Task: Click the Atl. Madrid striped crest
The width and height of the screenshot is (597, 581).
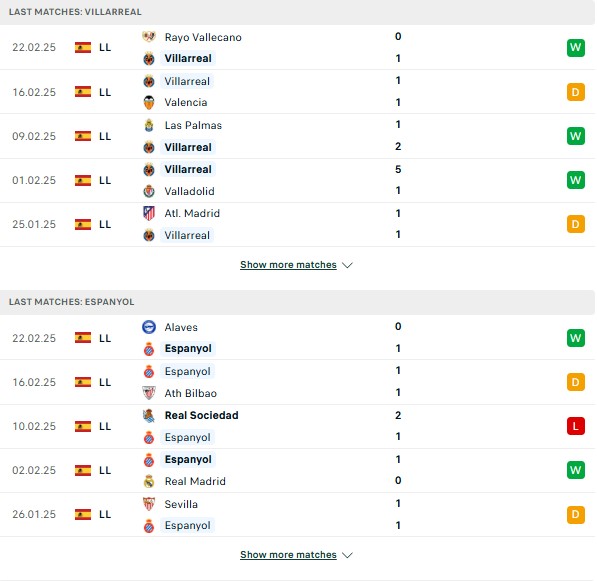Action: pos(149,213)
